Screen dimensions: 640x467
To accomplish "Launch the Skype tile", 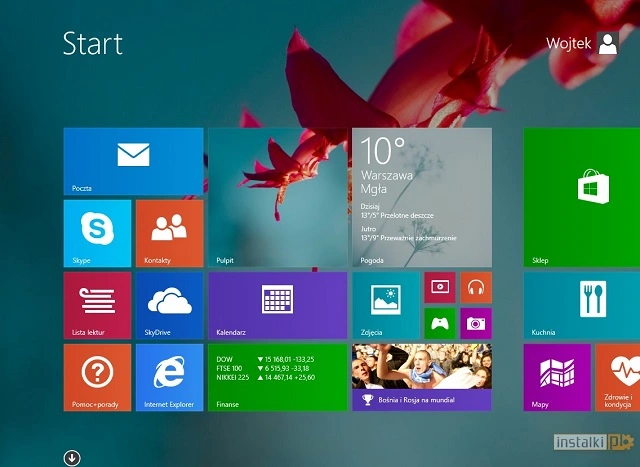I will click(x=98, y=234).
